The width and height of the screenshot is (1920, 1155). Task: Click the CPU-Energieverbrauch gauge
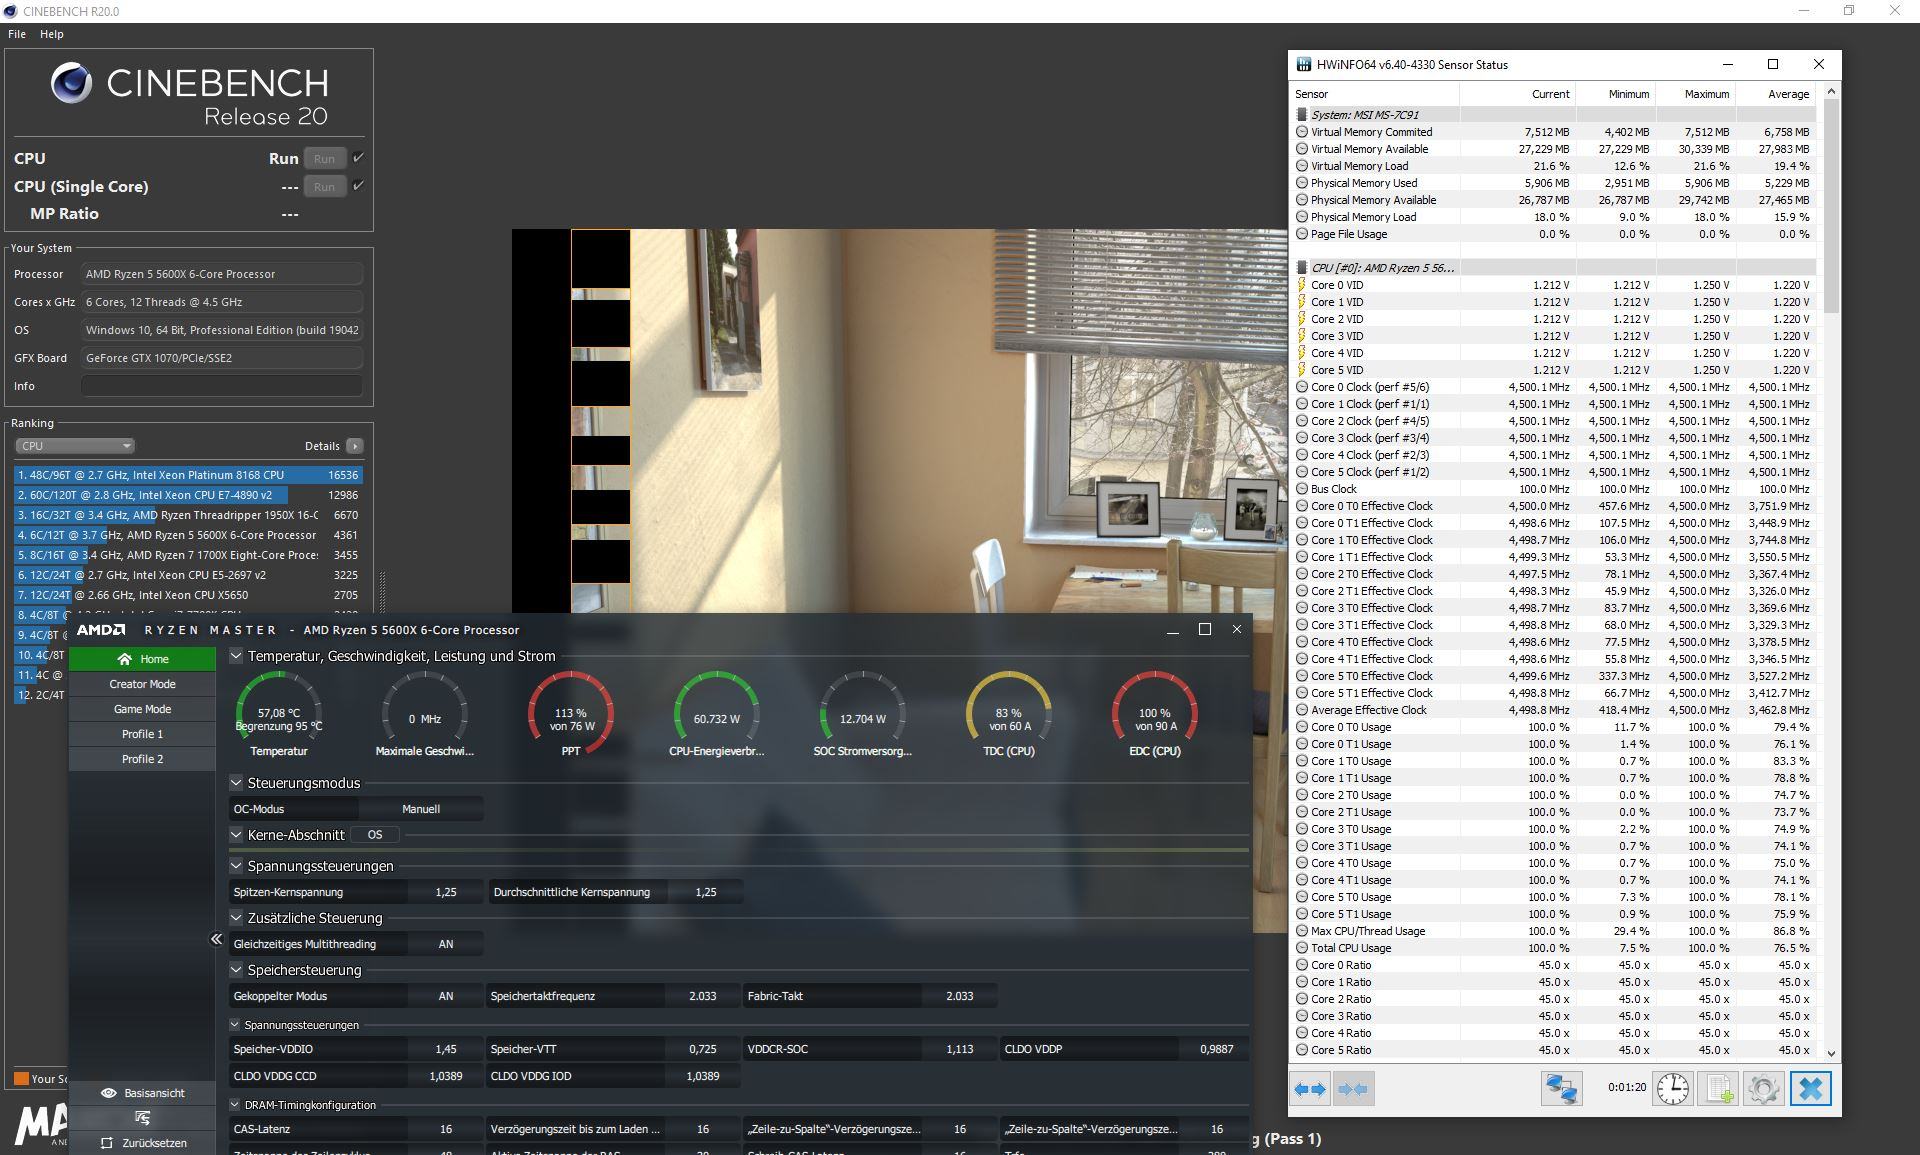click(x=717, y=714)
